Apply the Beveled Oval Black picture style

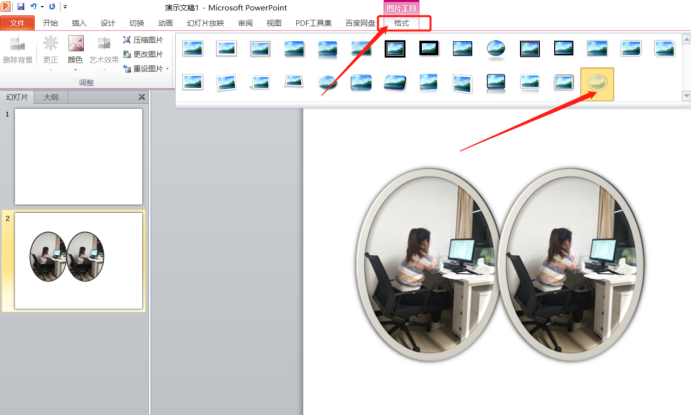coord(496,49)
